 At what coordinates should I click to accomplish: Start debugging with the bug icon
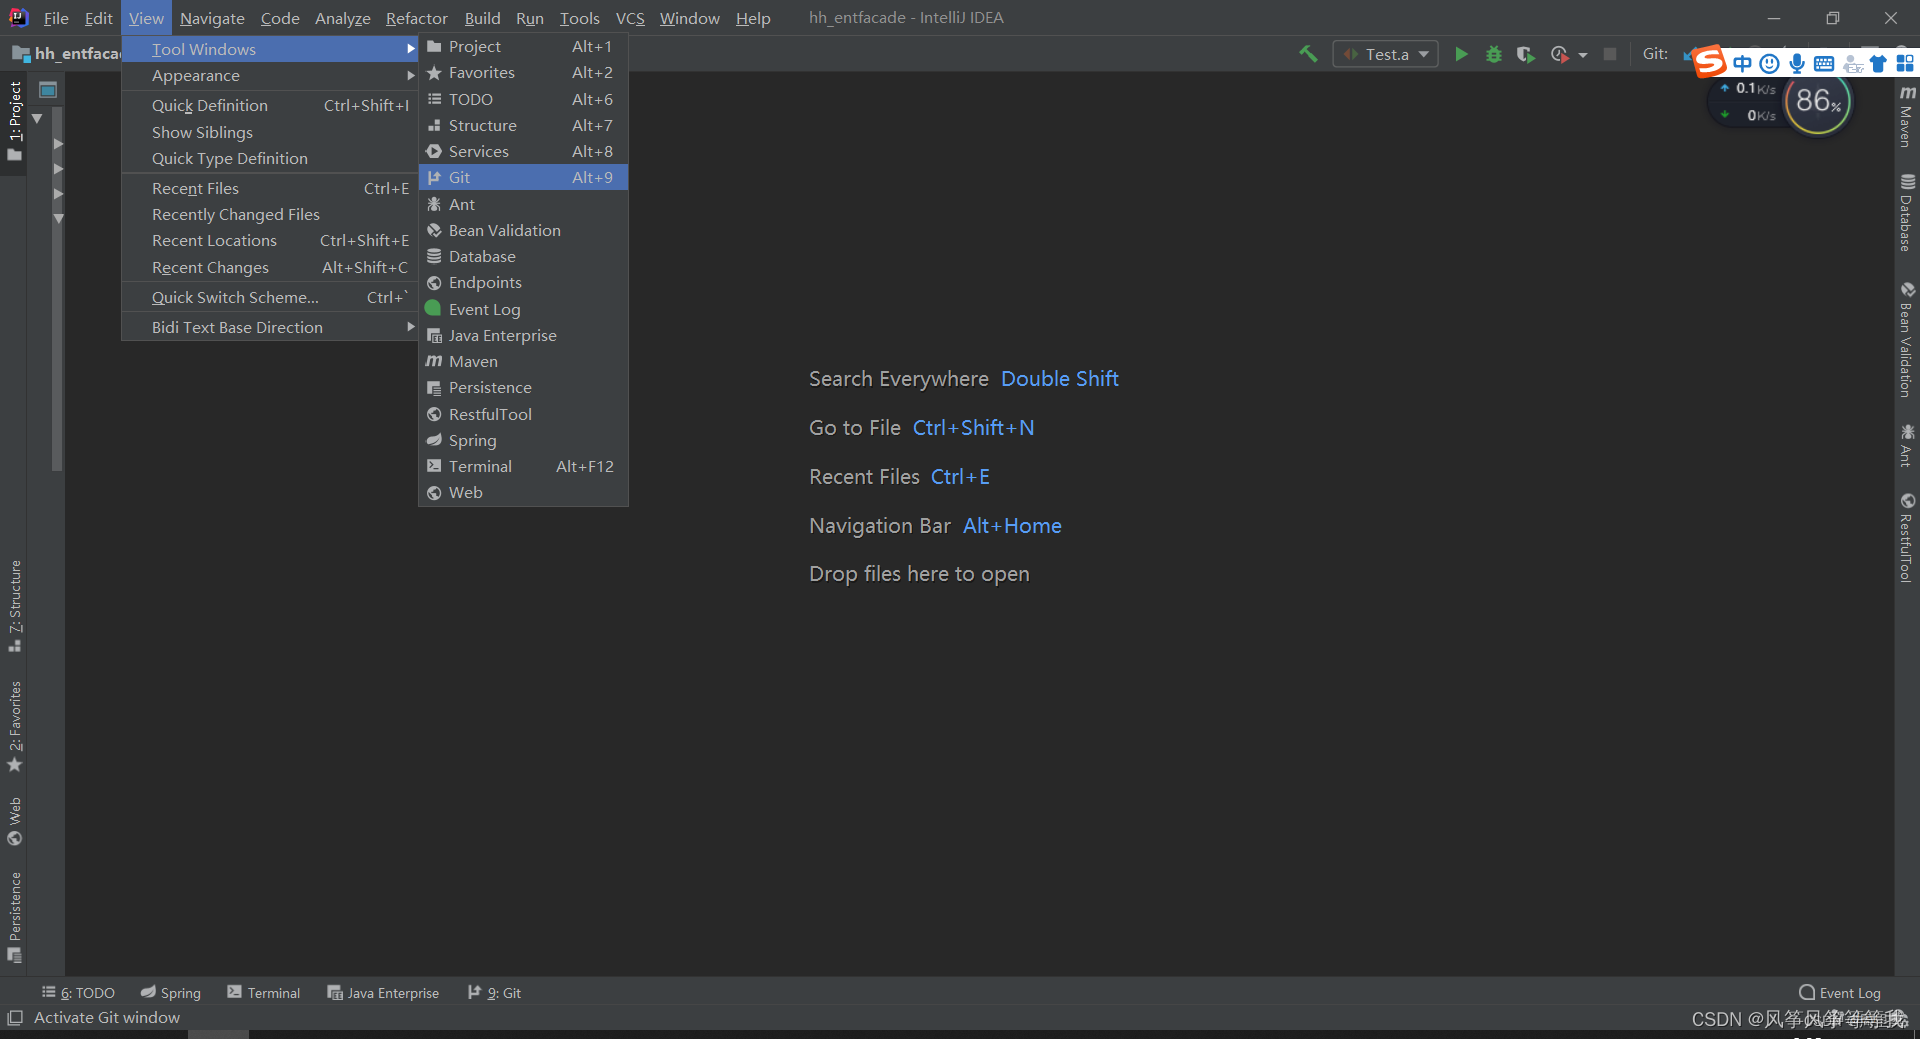point(1494,54)
